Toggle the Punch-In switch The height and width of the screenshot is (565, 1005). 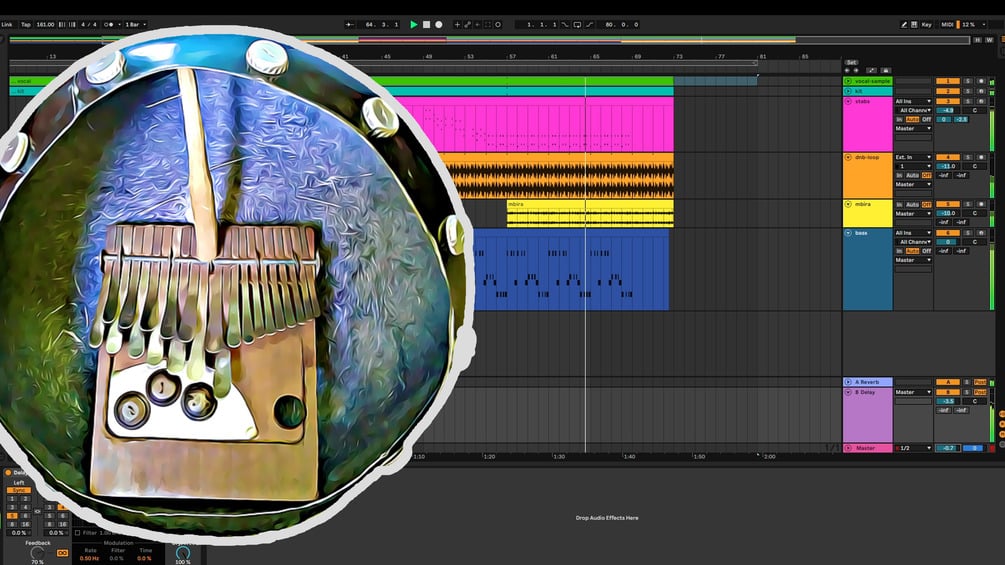pyautogui.click(x=564, y=24)
